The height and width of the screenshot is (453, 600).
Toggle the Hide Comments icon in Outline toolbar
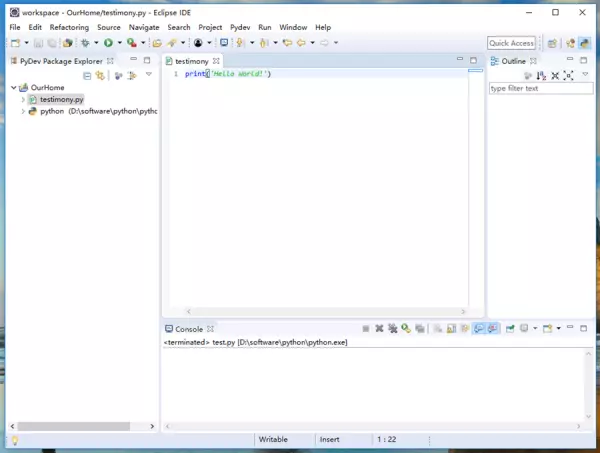[528, 76]
